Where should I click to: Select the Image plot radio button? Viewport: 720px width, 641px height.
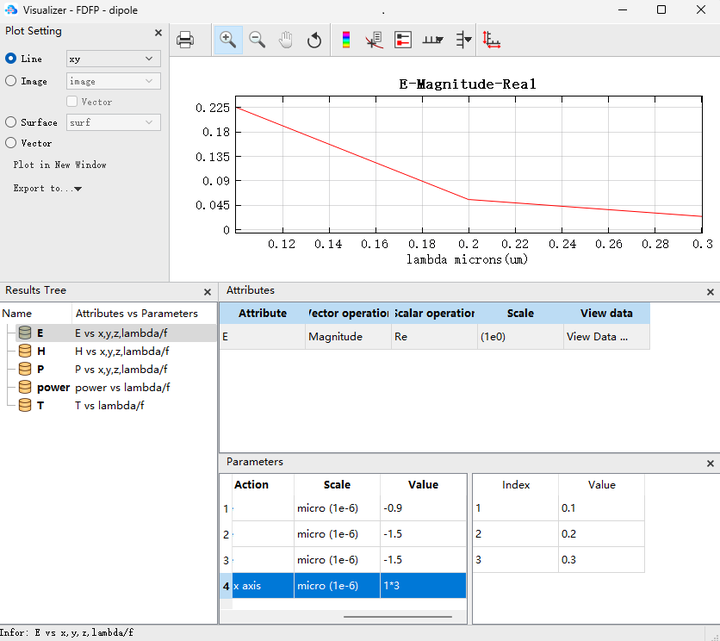coord(11,81)
